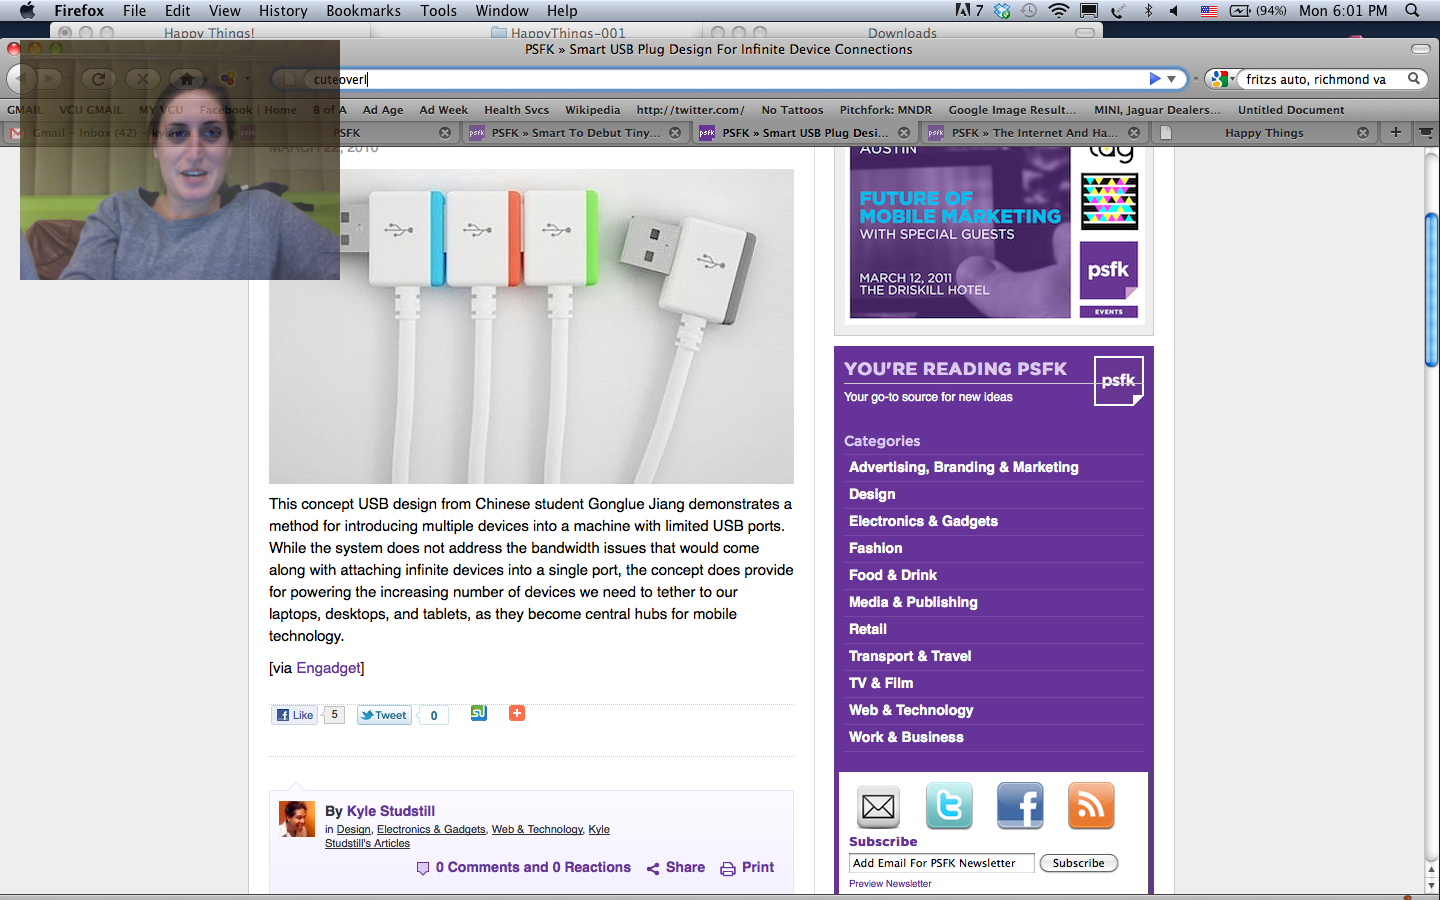Open the Bookmarks menu
The width and height of the screenshot is (1440, 900).
363,10
